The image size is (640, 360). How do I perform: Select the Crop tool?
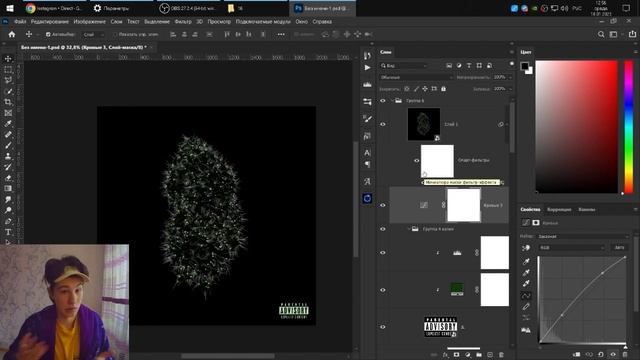(x=8, y=102)
